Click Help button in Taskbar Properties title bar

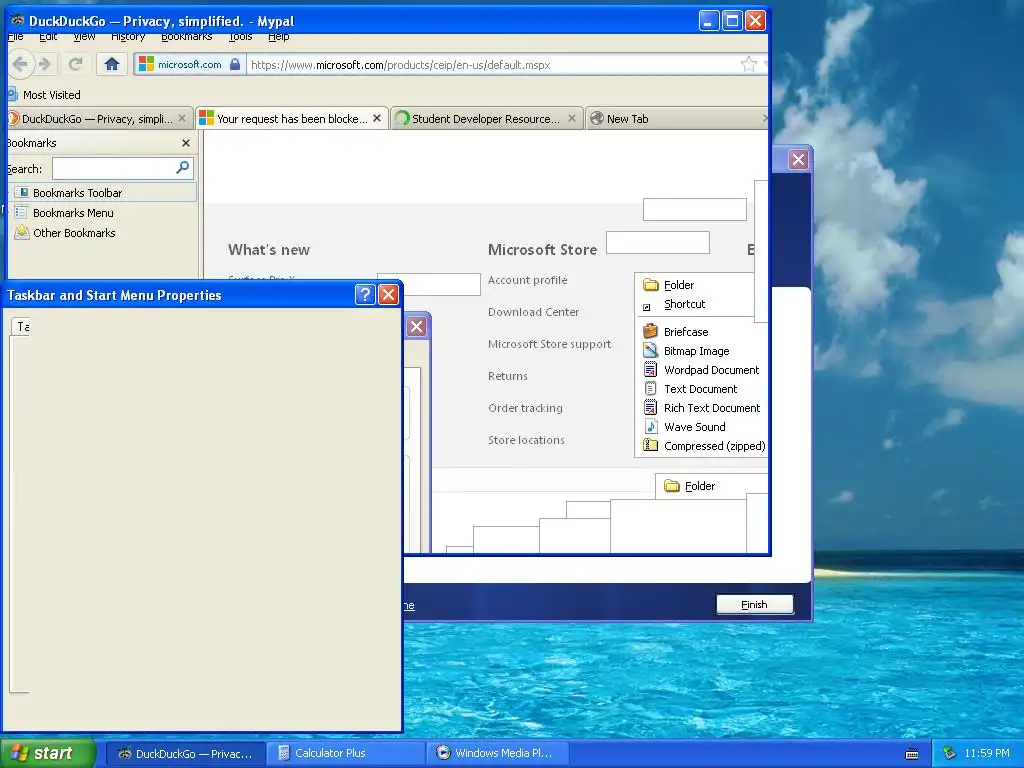[x=365, y=295]
